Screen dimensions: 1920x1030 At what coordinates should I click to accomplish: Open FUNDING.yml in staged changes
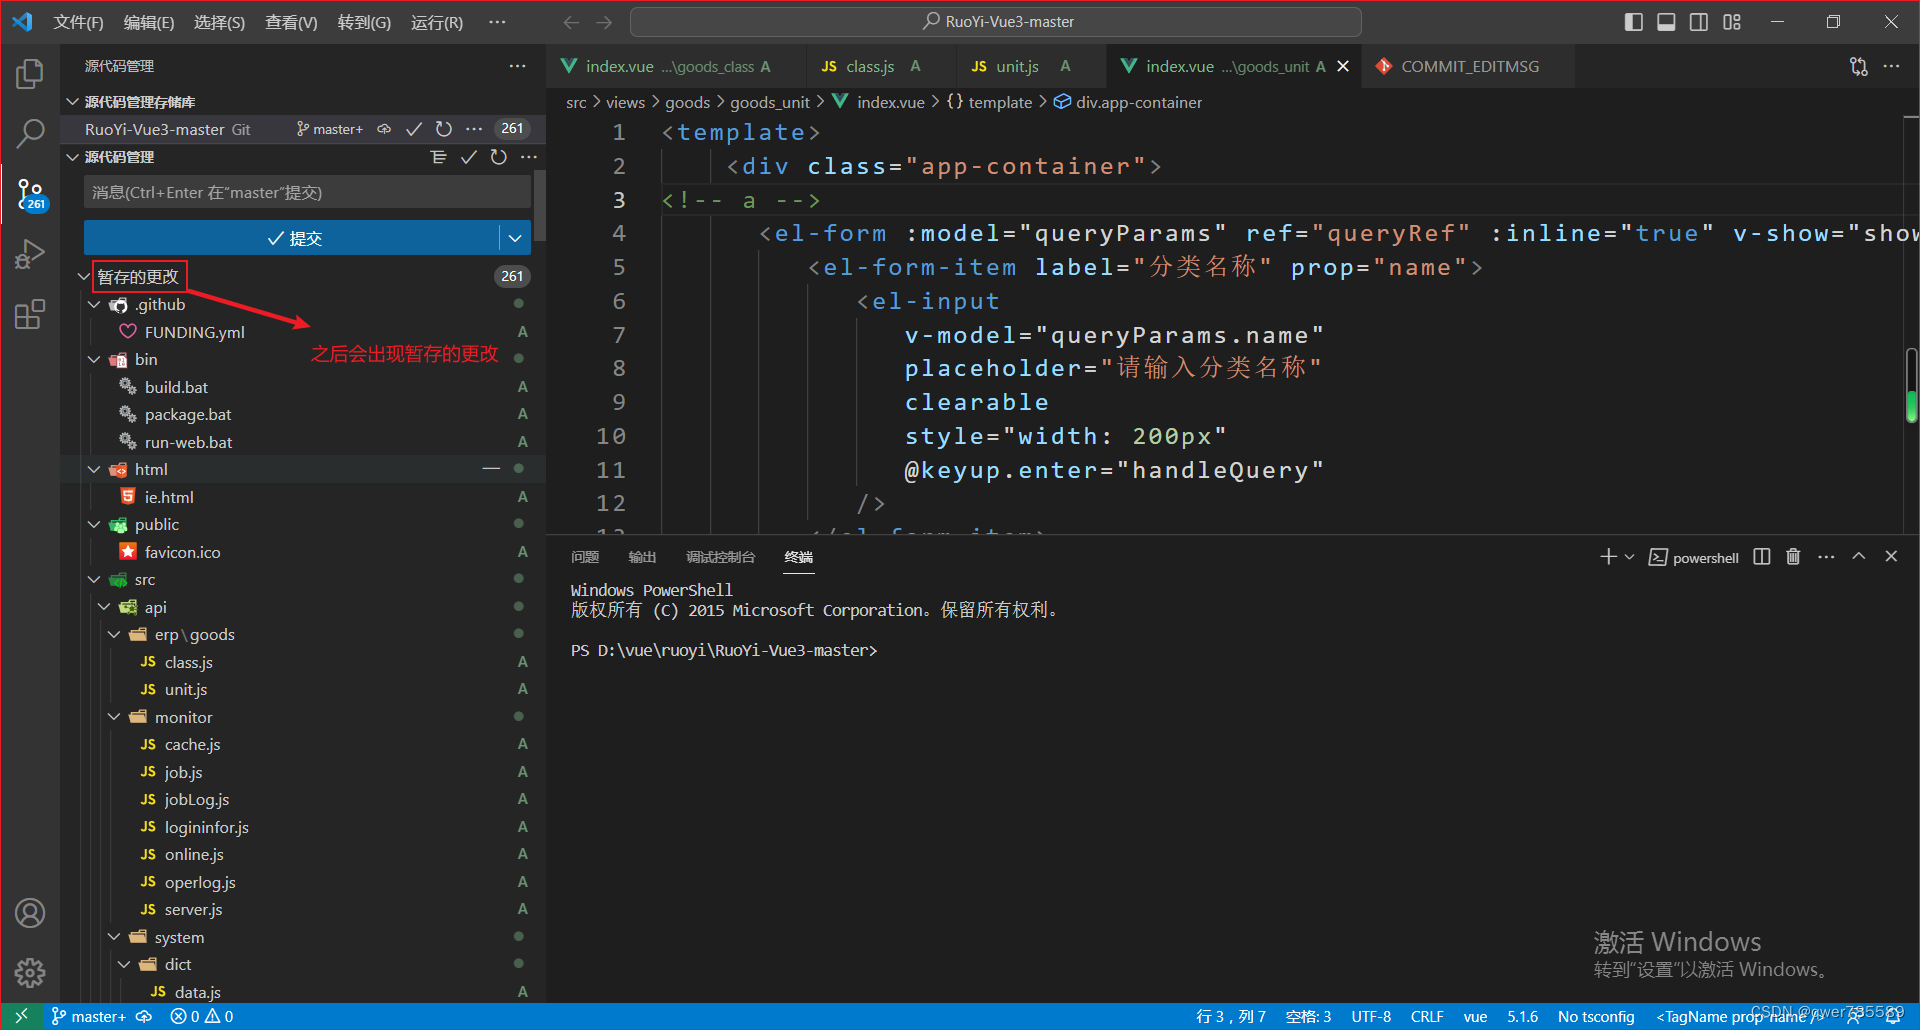(194, 332)
